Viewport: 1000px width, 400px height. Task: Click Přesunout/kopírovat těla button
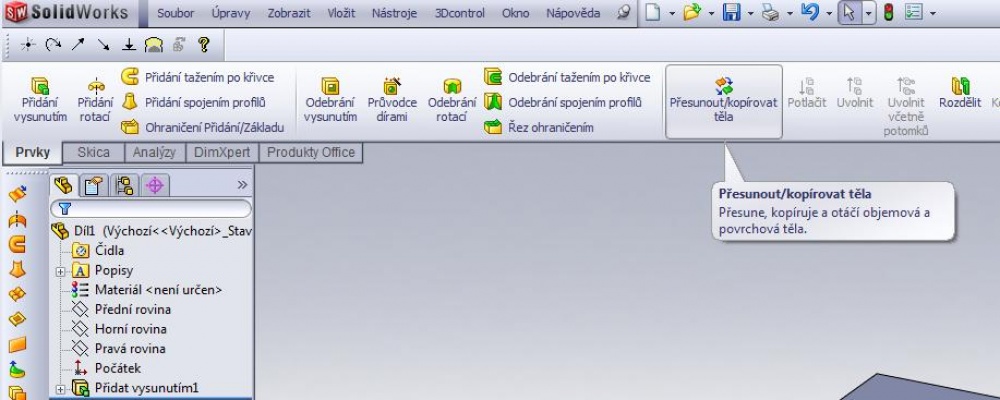point(724,101)
